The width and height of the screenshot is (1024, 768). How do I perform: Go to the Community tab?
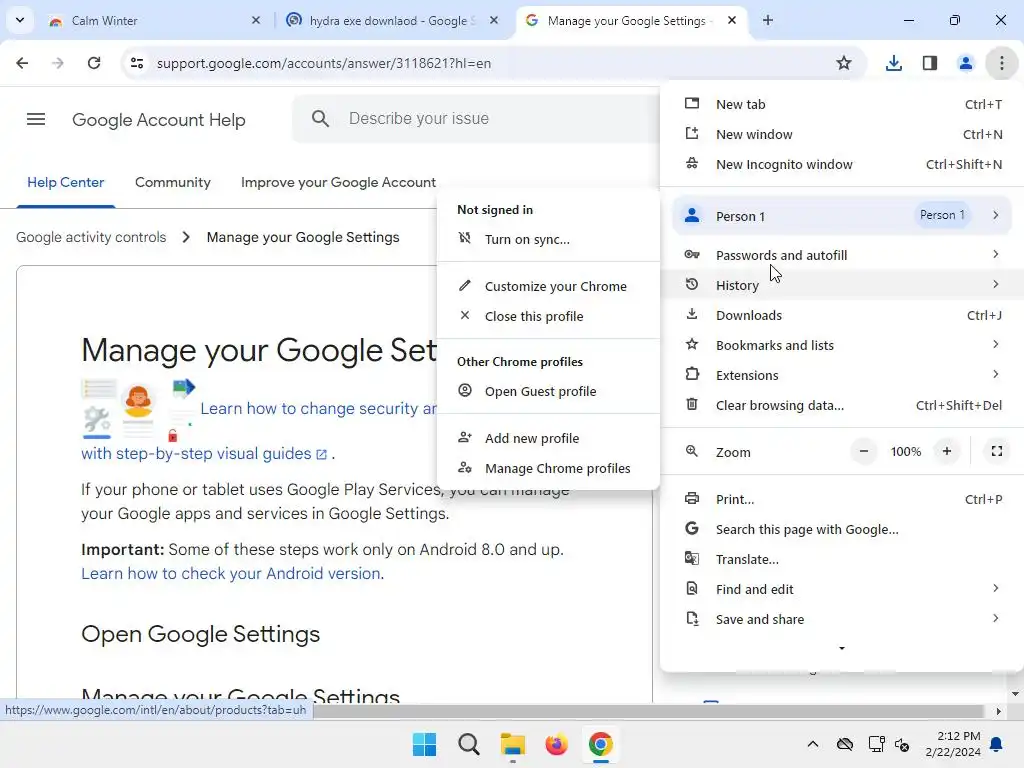[x=172, y=182]
